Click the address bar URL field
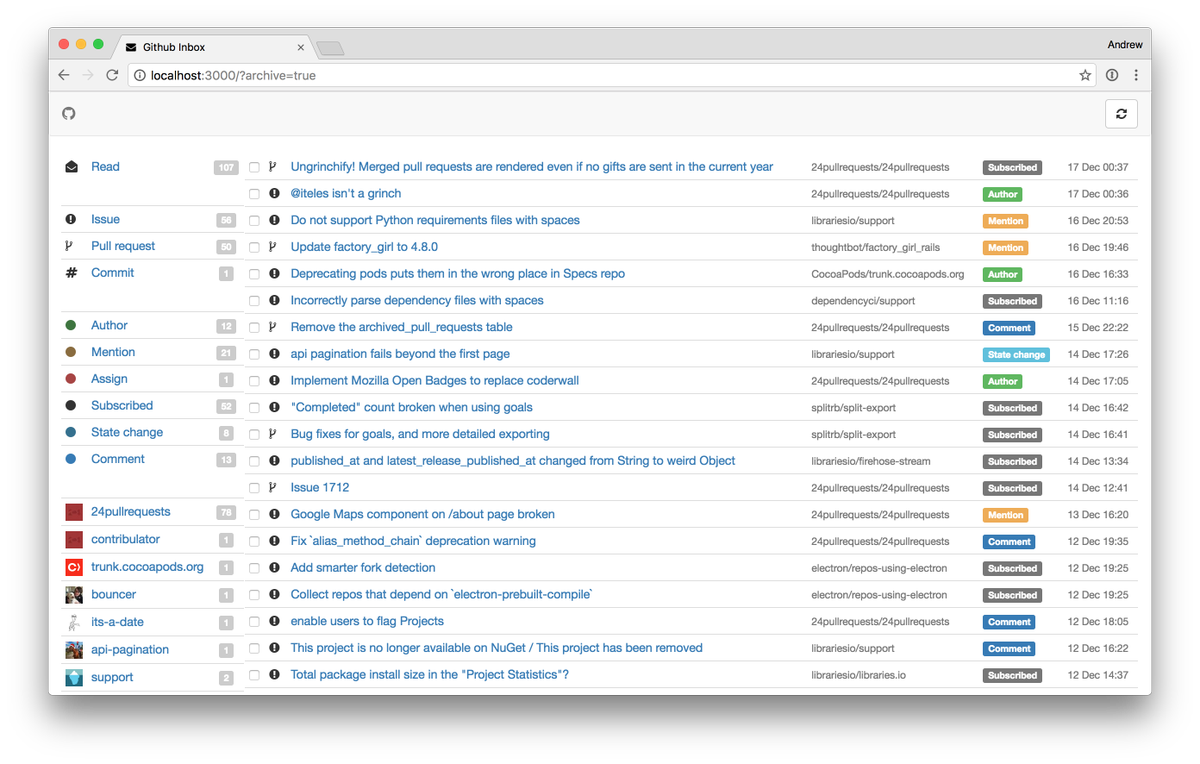The height and width of the screenshot is (764, 1200). [x=612, y=75]
